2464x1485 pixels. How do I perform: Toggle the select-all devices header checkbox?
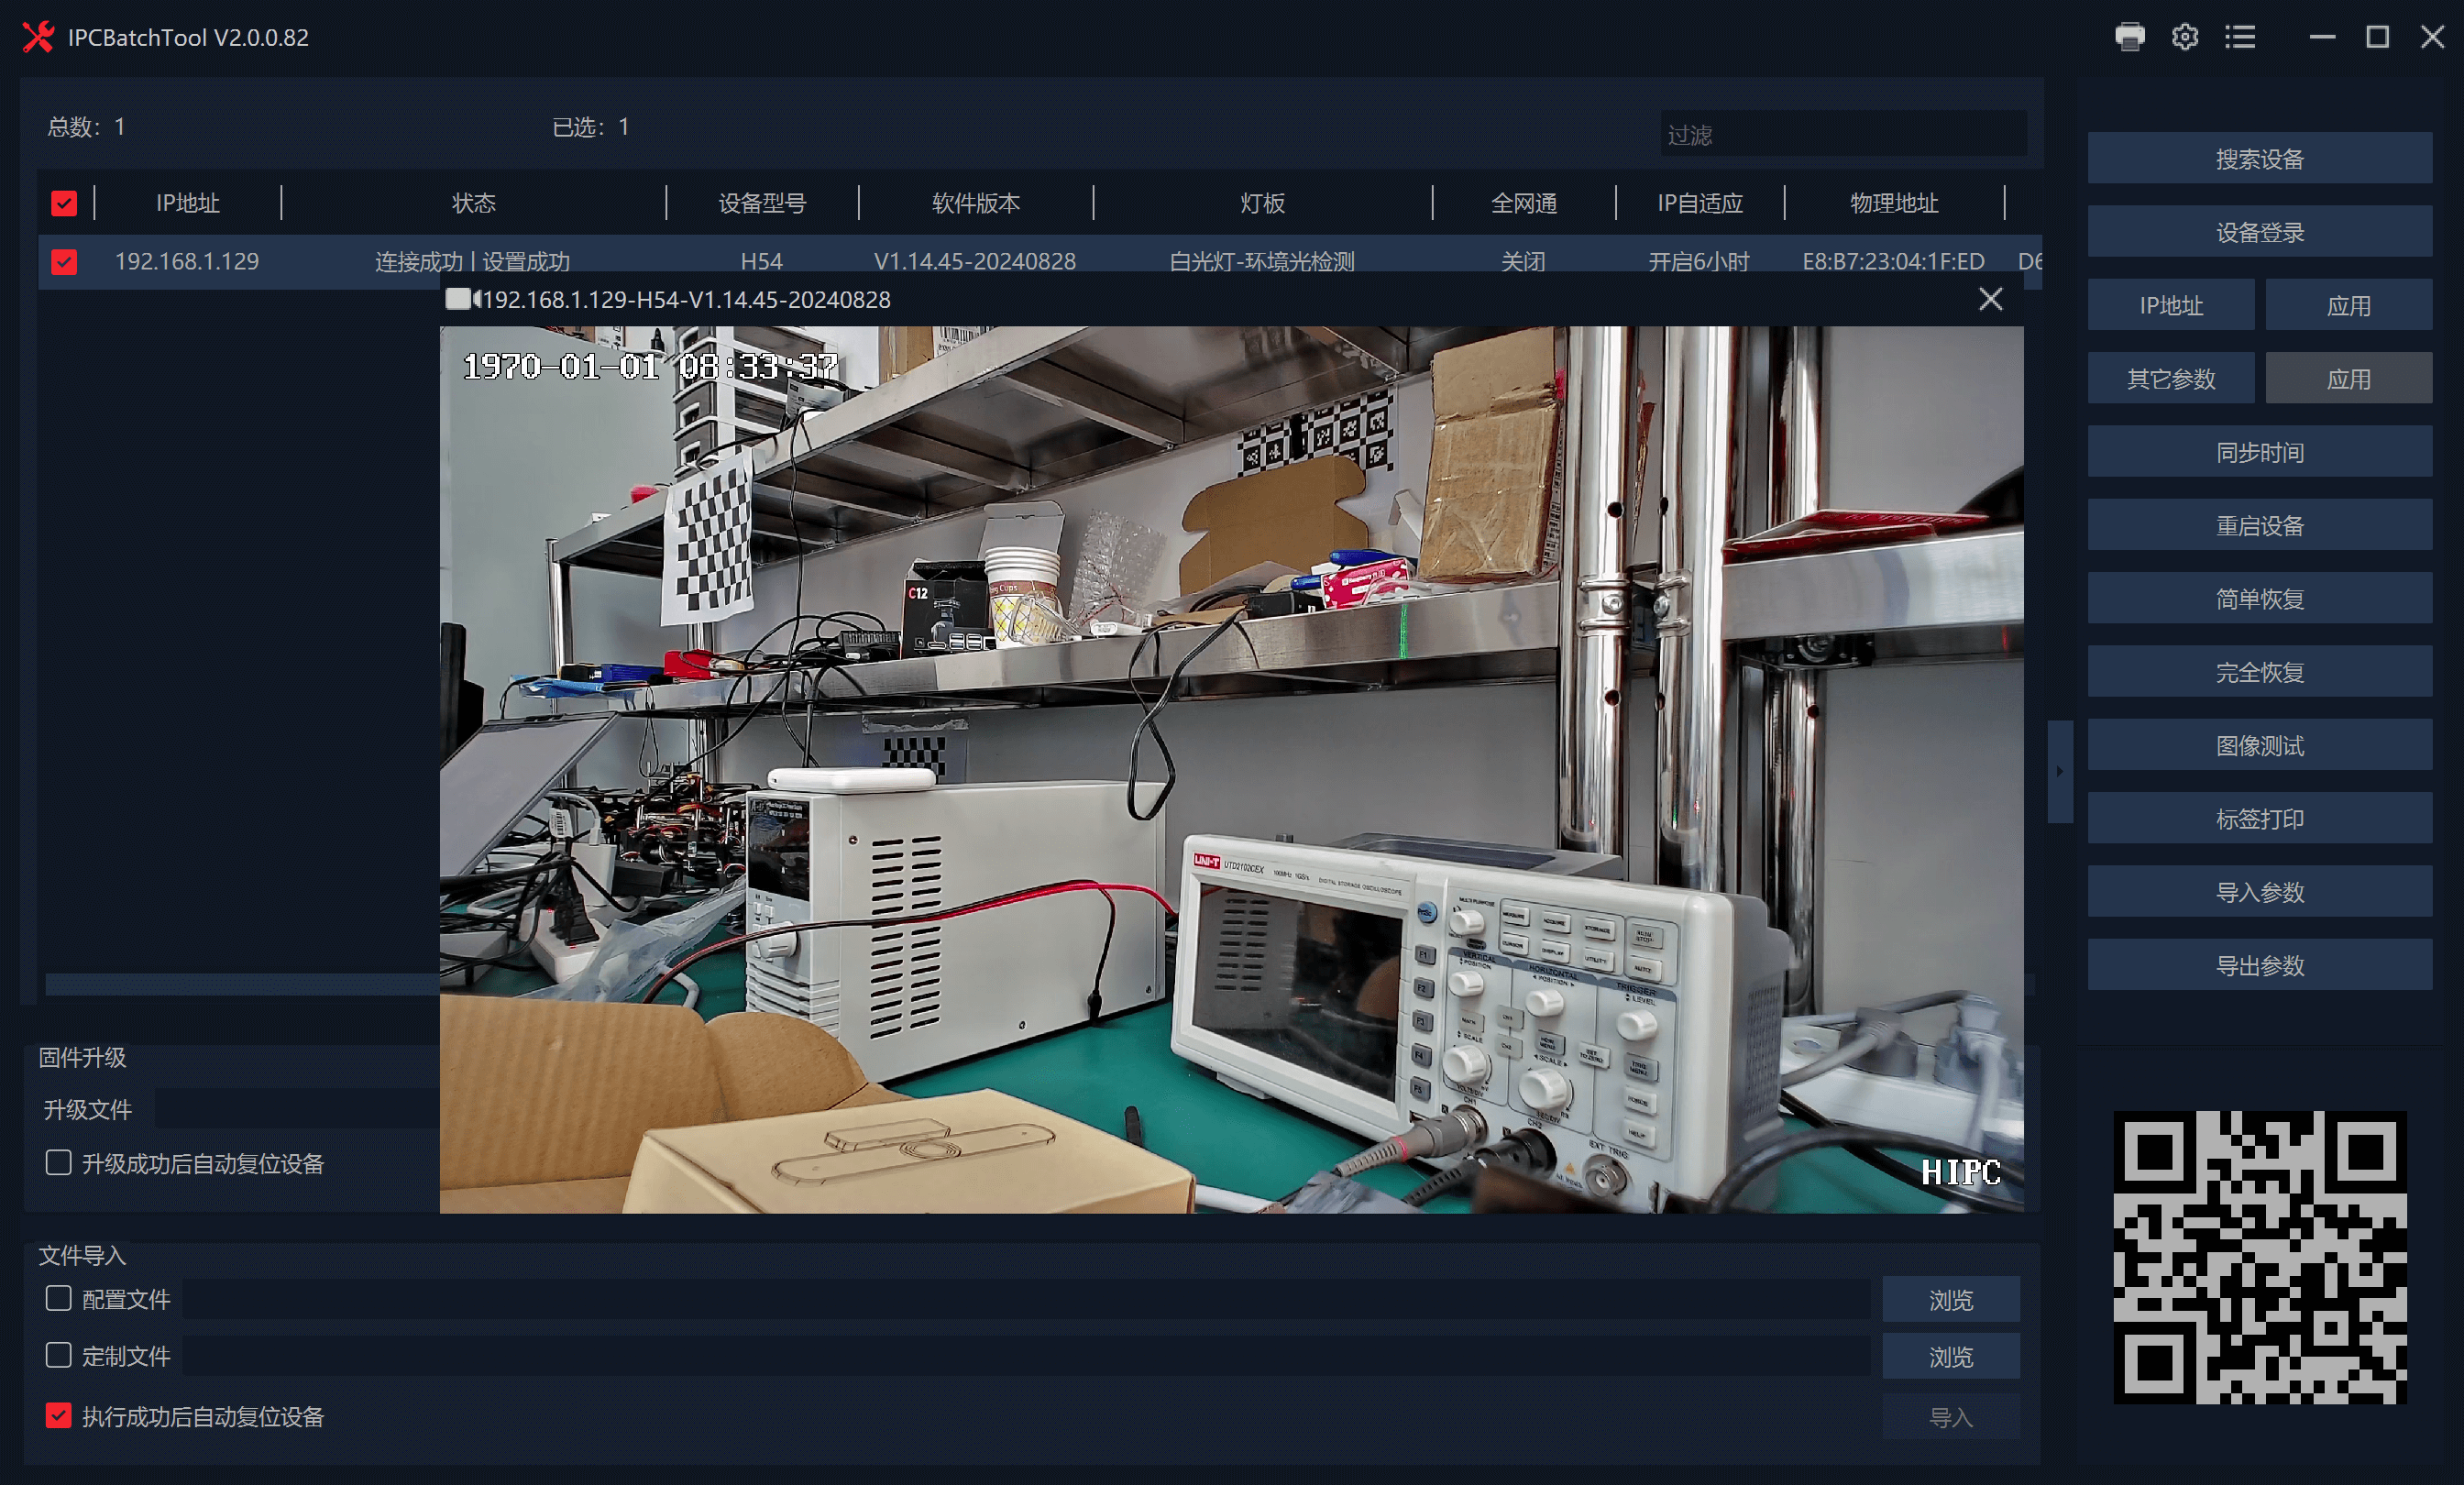coord(64,204)
